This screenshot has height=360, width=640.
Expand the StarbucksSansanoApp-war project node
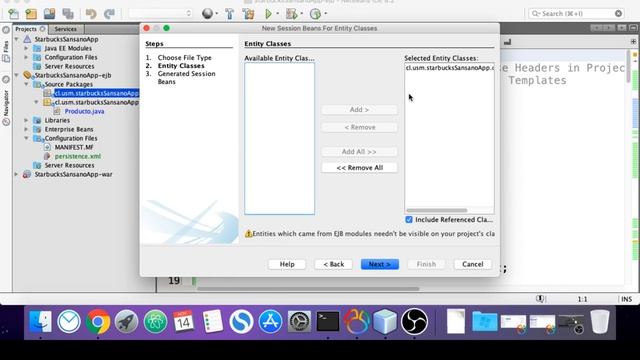click(17, 174)
